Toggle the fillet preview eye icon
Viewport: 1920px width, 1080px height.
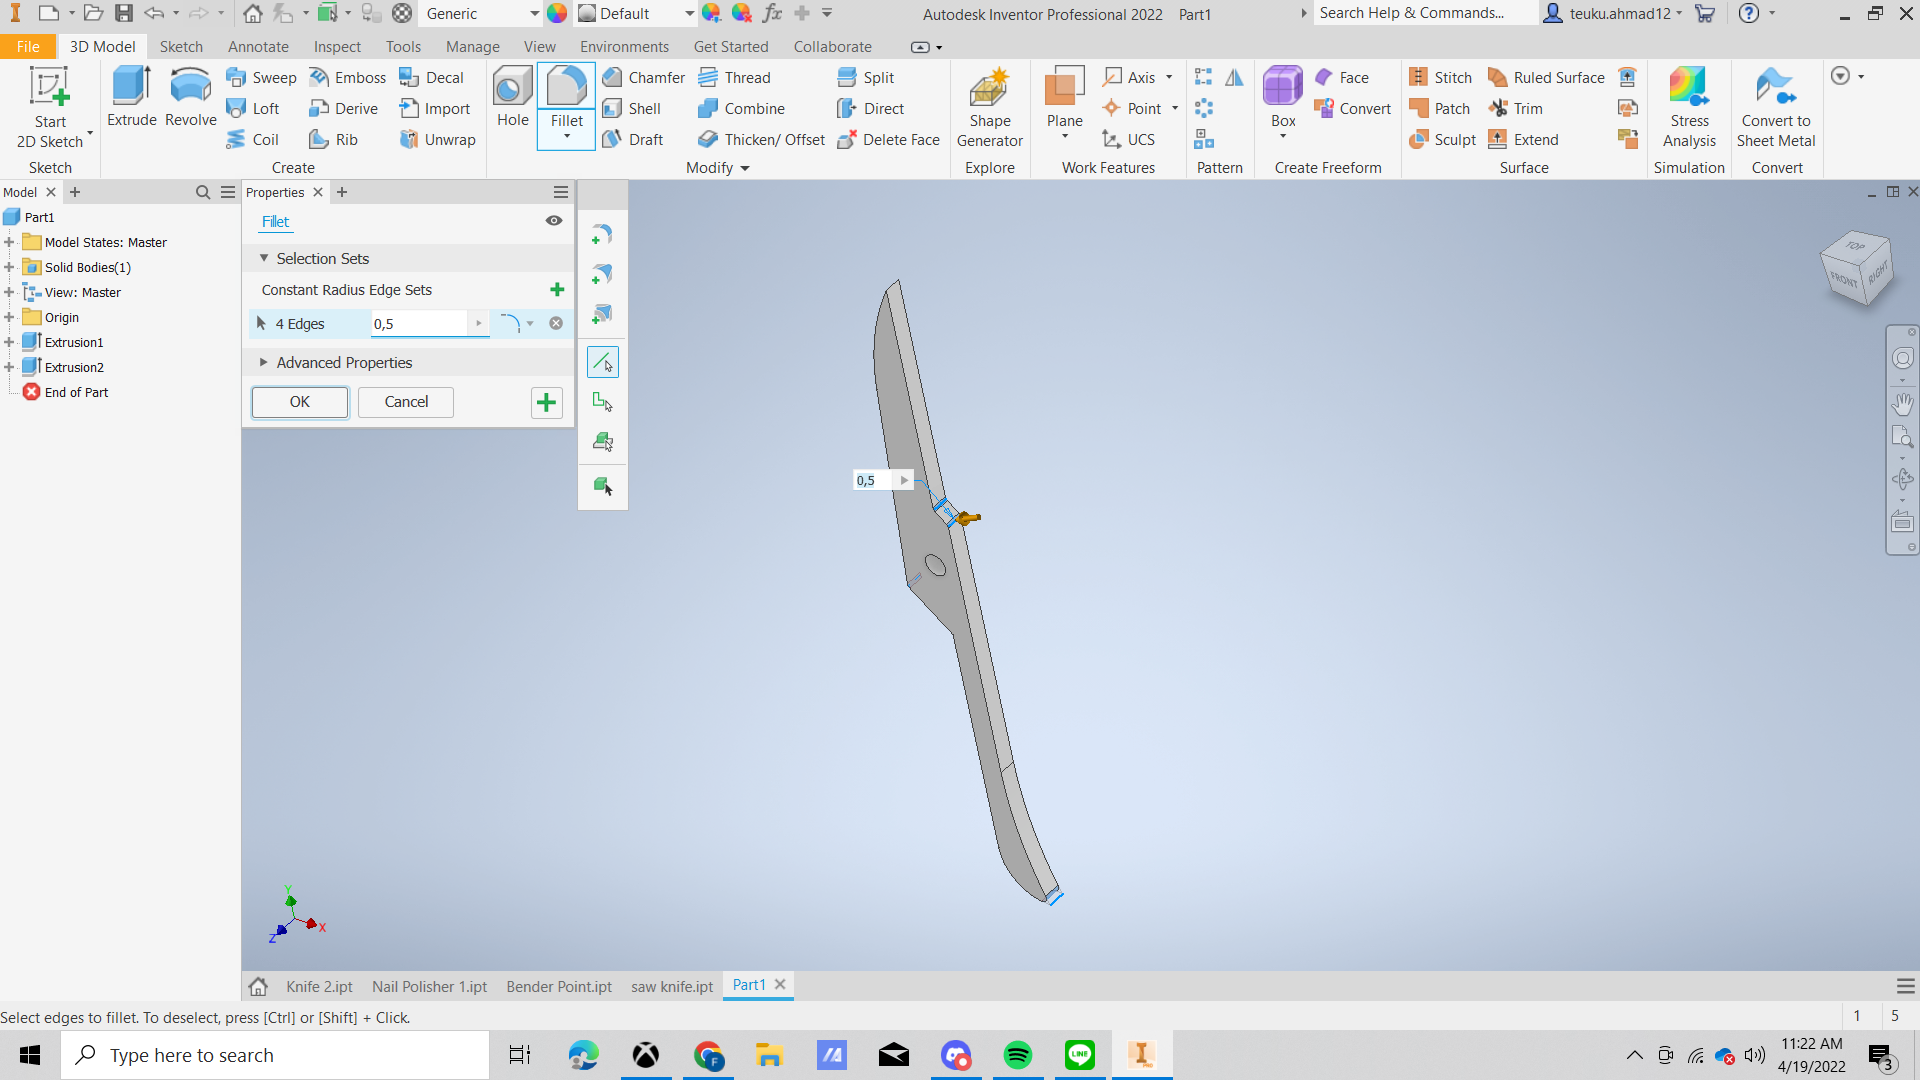[x=553, y=221]
